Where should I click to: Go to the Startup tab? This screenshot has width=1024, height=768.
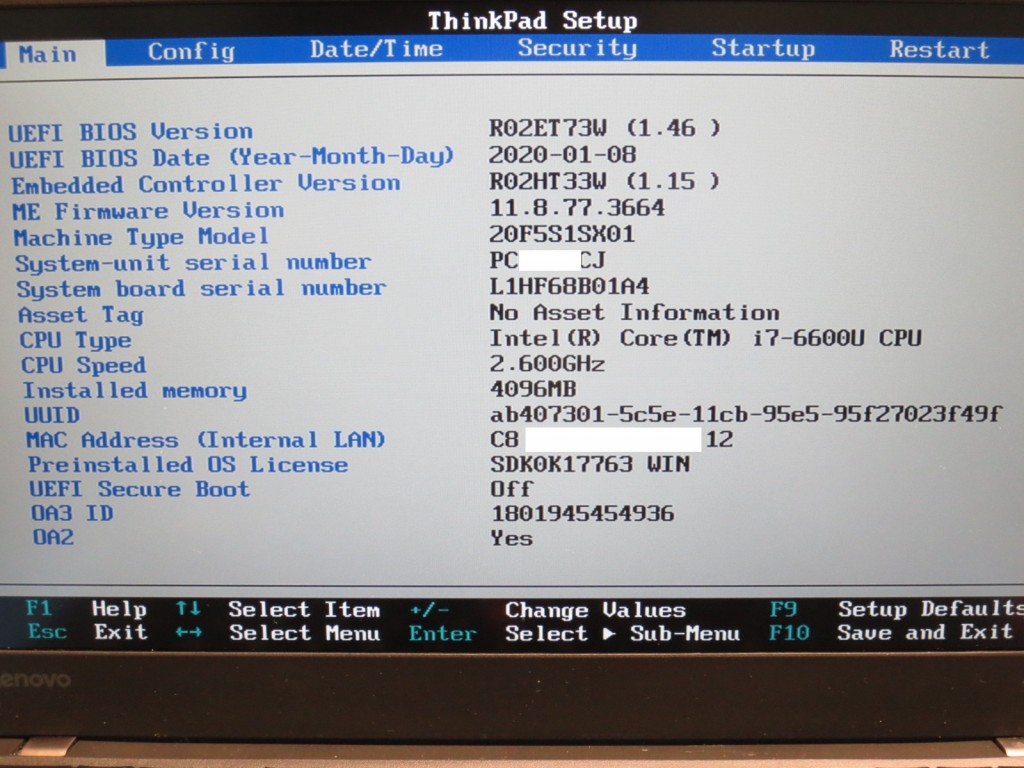[x=763, y=48]
